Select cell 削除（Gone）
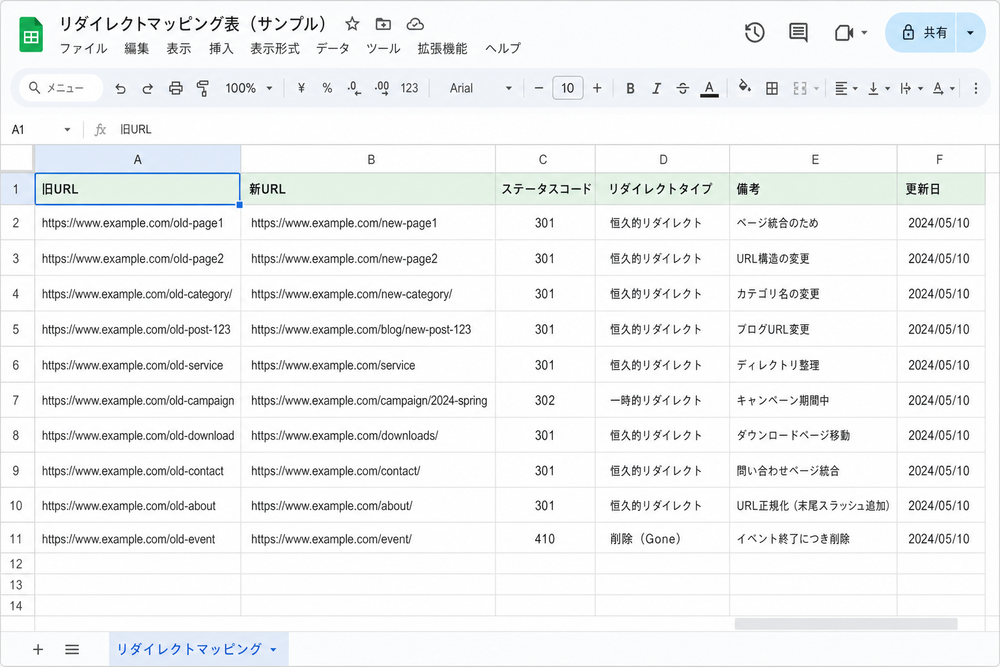 pyautogui.click(x=663, y=539)
